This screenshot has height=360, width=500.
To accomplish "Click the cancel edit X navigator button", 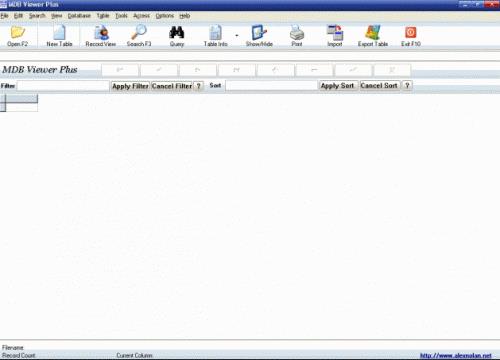I will [x=392, y=70].
